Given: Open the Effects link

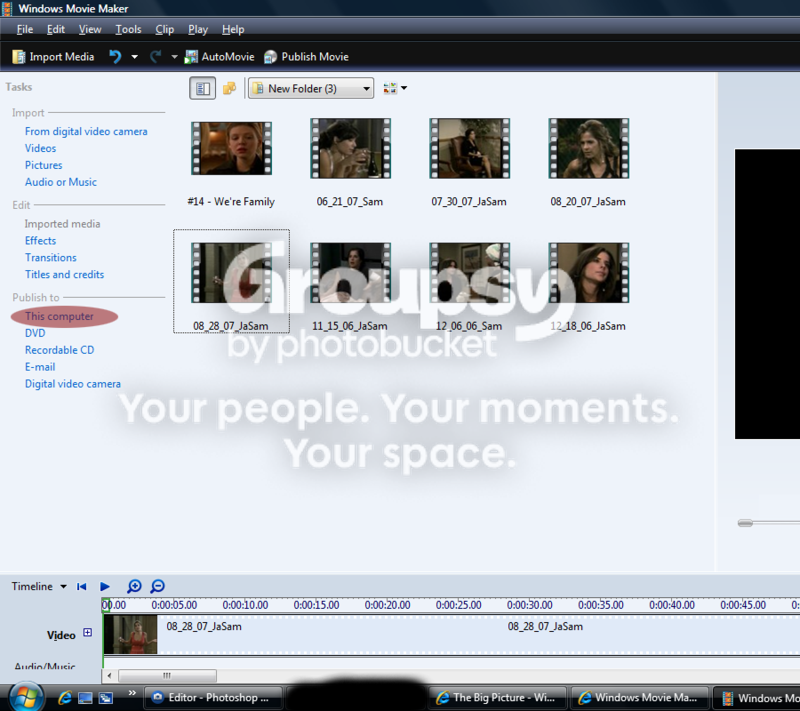Looking at the screenshot, I should click(40, 241).
